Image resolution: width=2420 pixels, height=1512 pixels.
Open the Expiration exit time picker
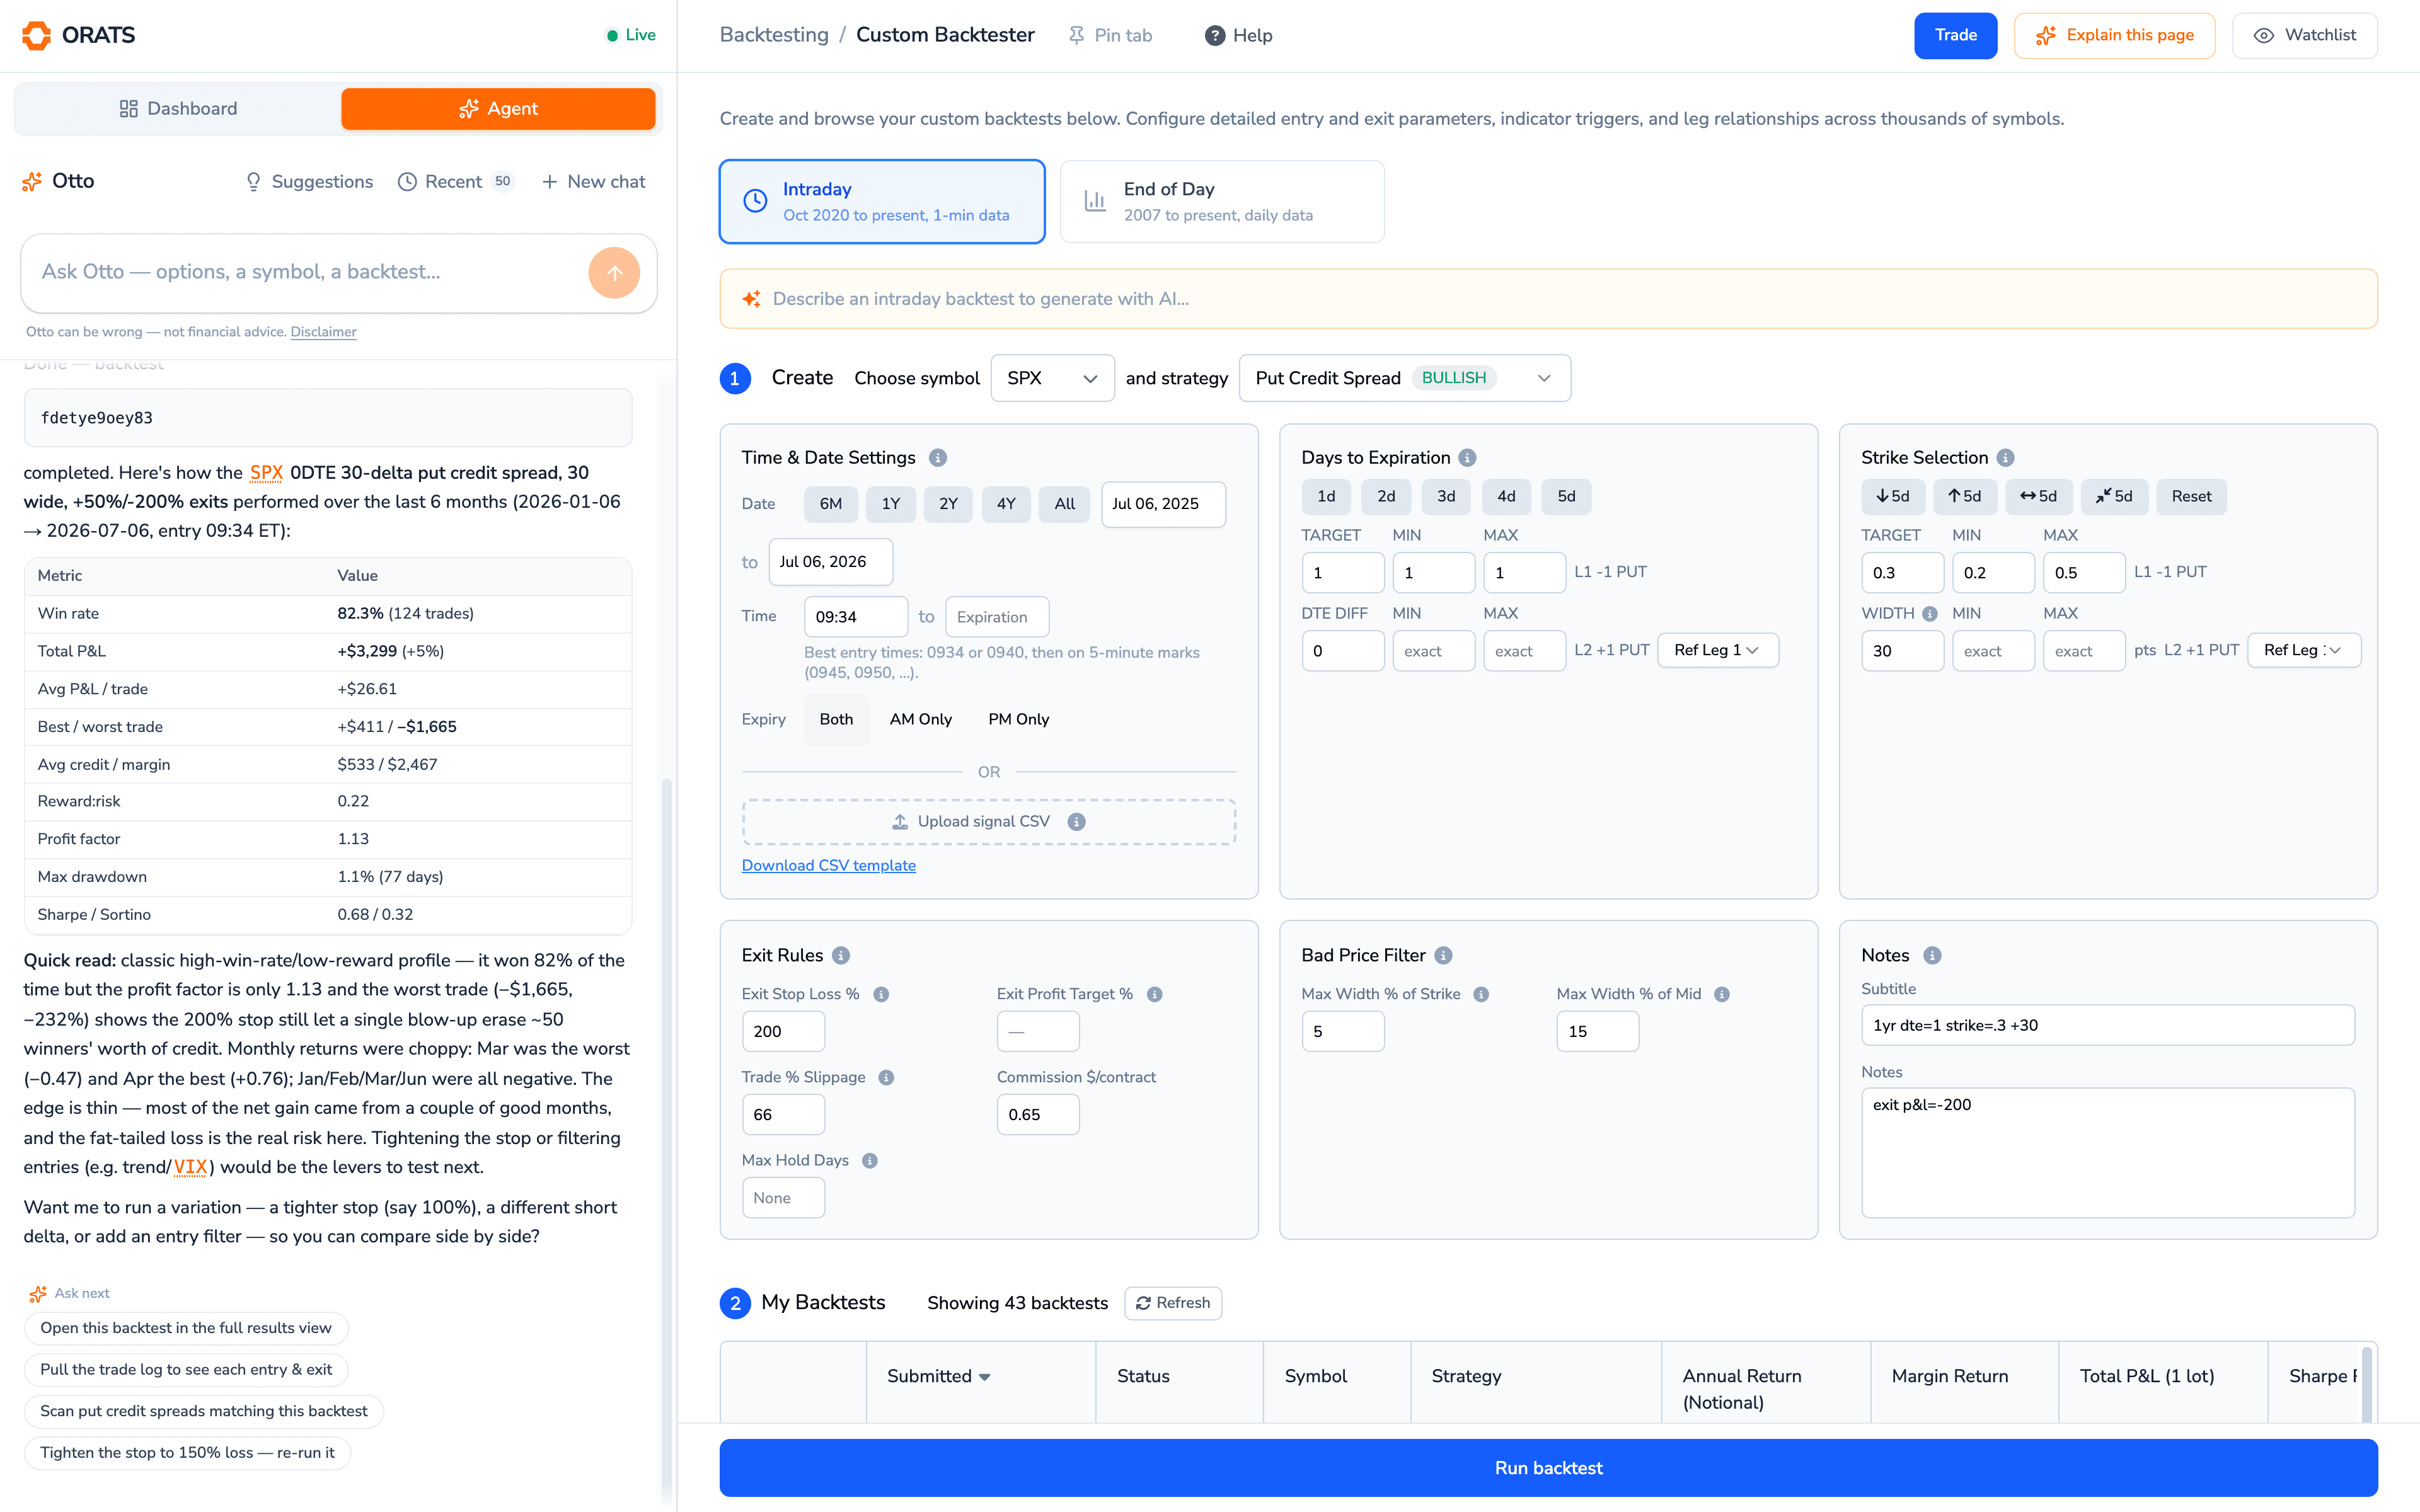pyautogui.click(x=997, y=617)
